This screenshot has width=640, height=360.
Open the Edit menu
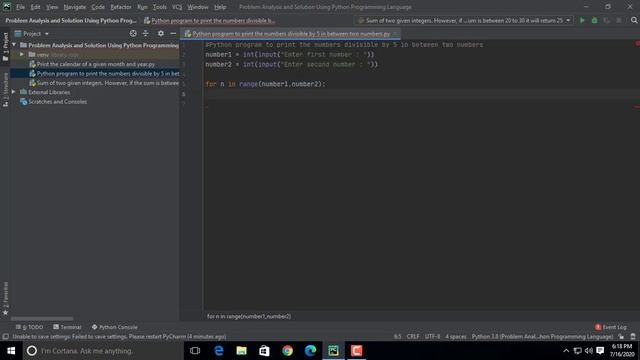pyautogui.click(x=36, y=7)
